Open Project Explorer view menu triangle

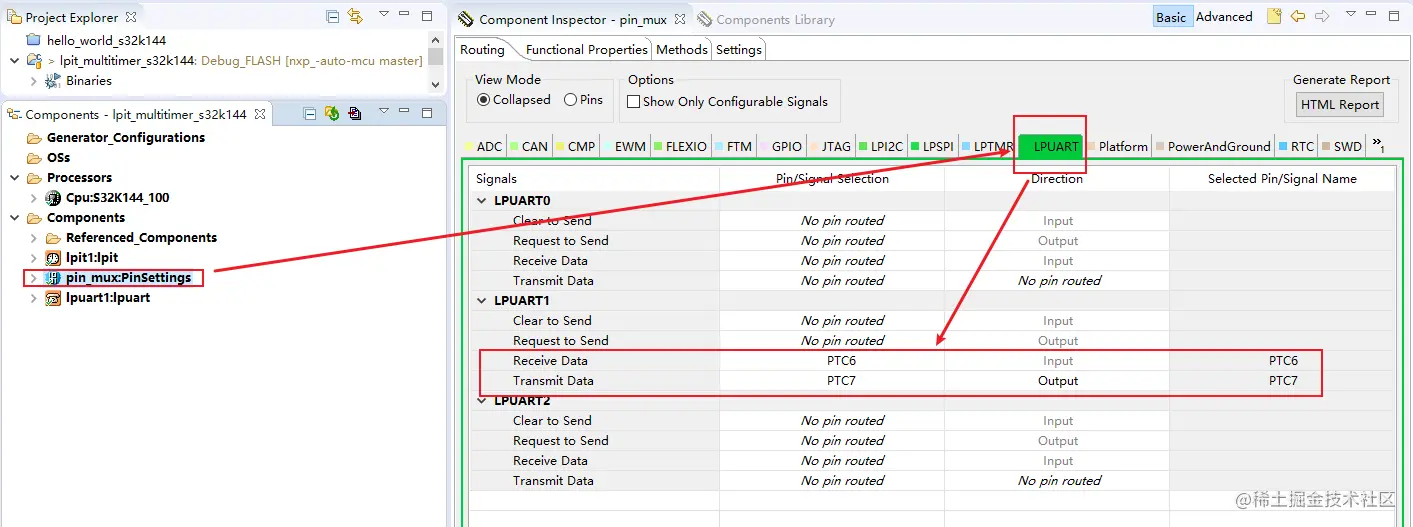(384, 16)
